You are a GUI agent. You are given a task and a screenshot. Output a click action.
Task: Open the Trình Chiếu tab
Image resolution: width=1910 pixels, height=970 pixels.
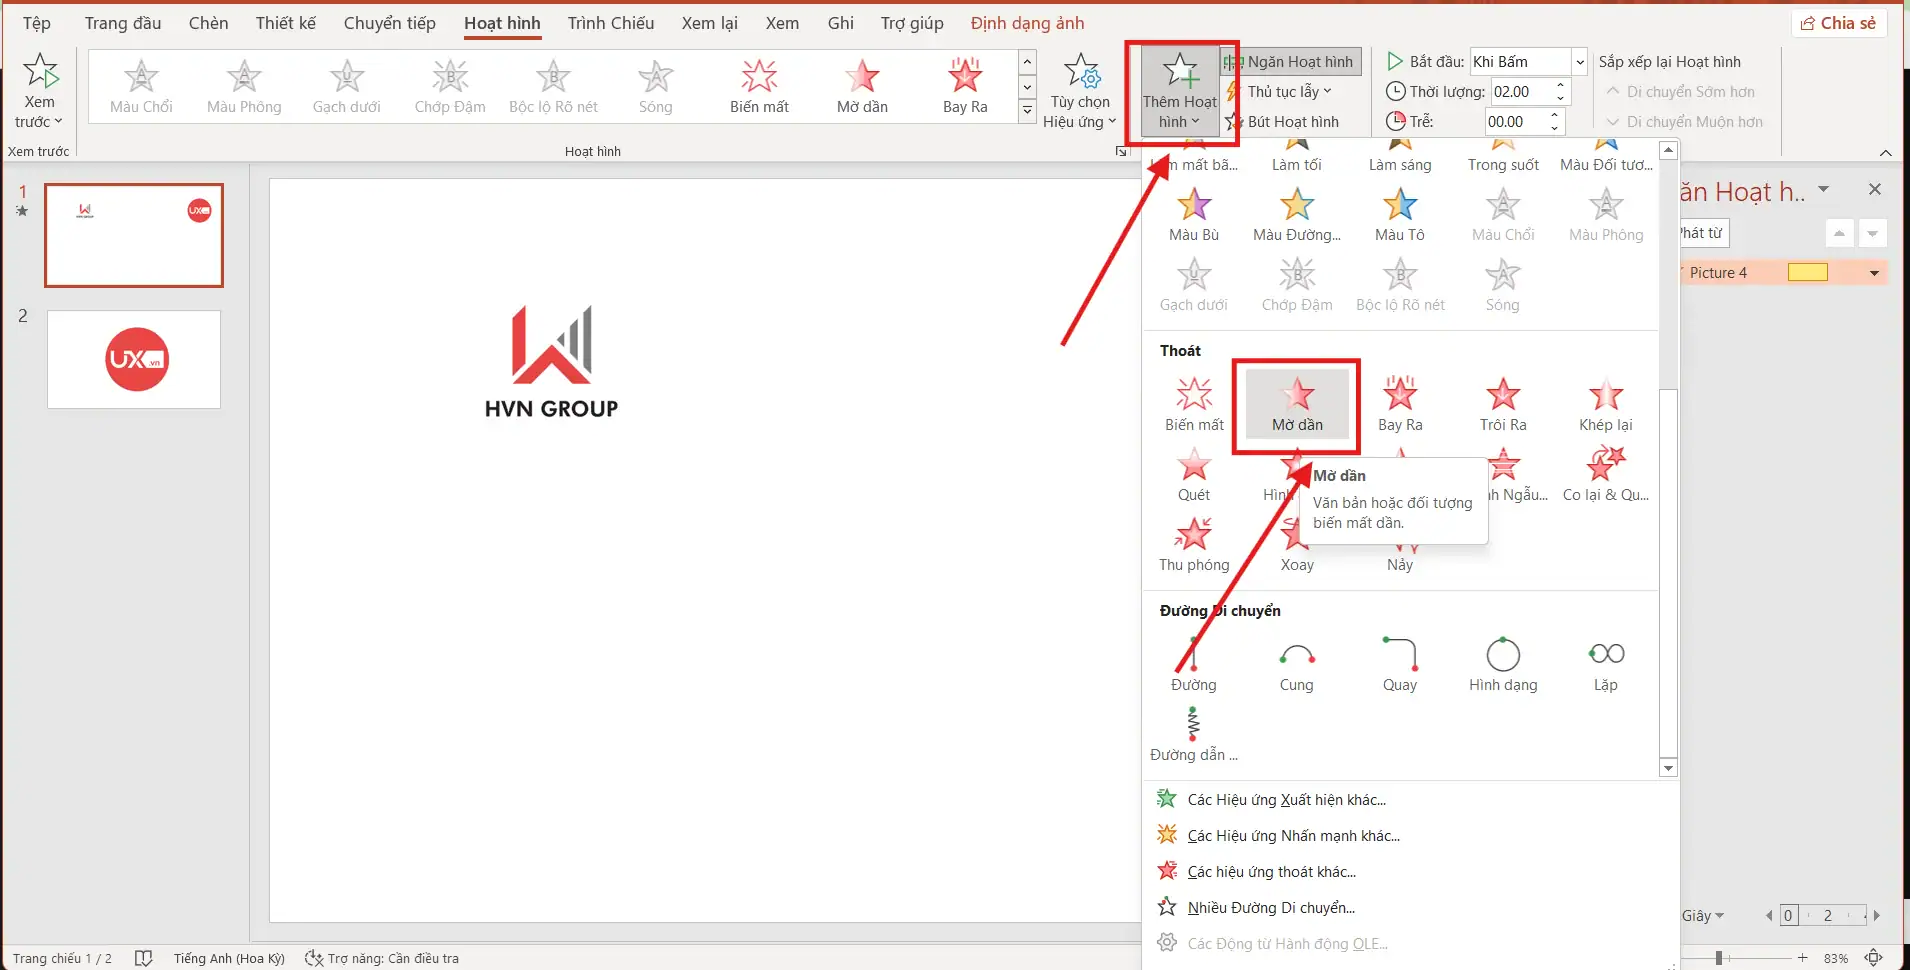(610, 23)
